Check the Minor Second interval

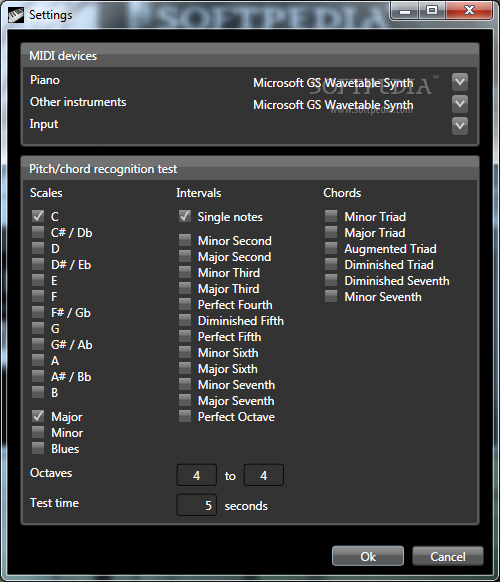click(185, 240)
